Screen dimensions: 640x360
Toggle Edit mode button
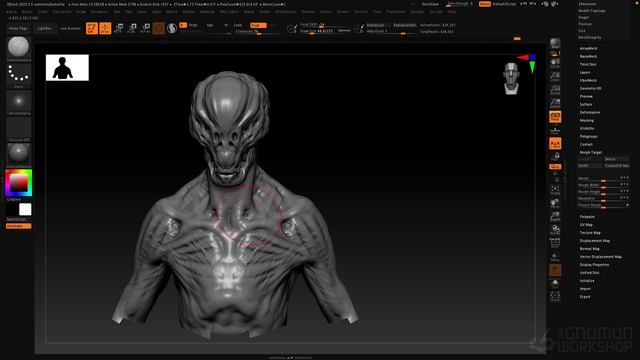coord(92,28)
